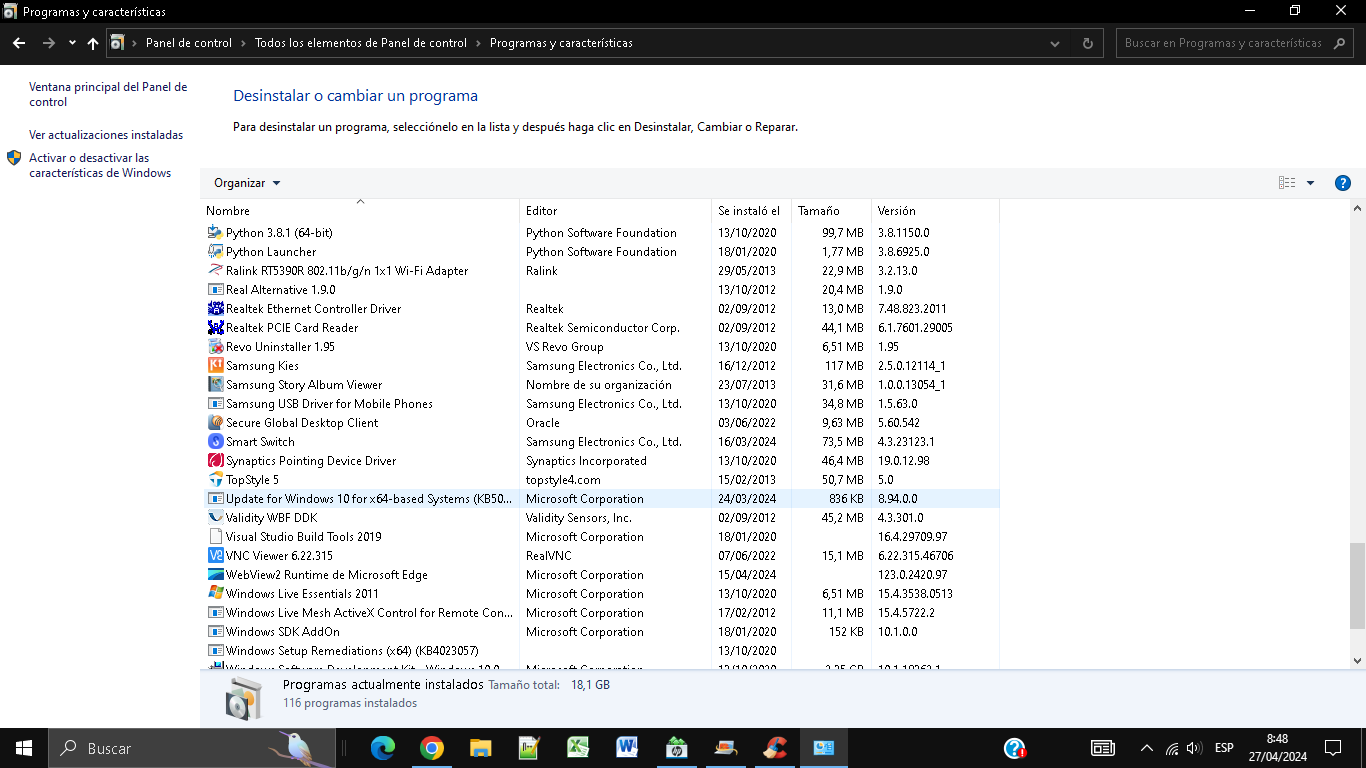Screen dimensions: 1366x768
Task: Click the Python Launcher icon
Action: tap(215, 252)
